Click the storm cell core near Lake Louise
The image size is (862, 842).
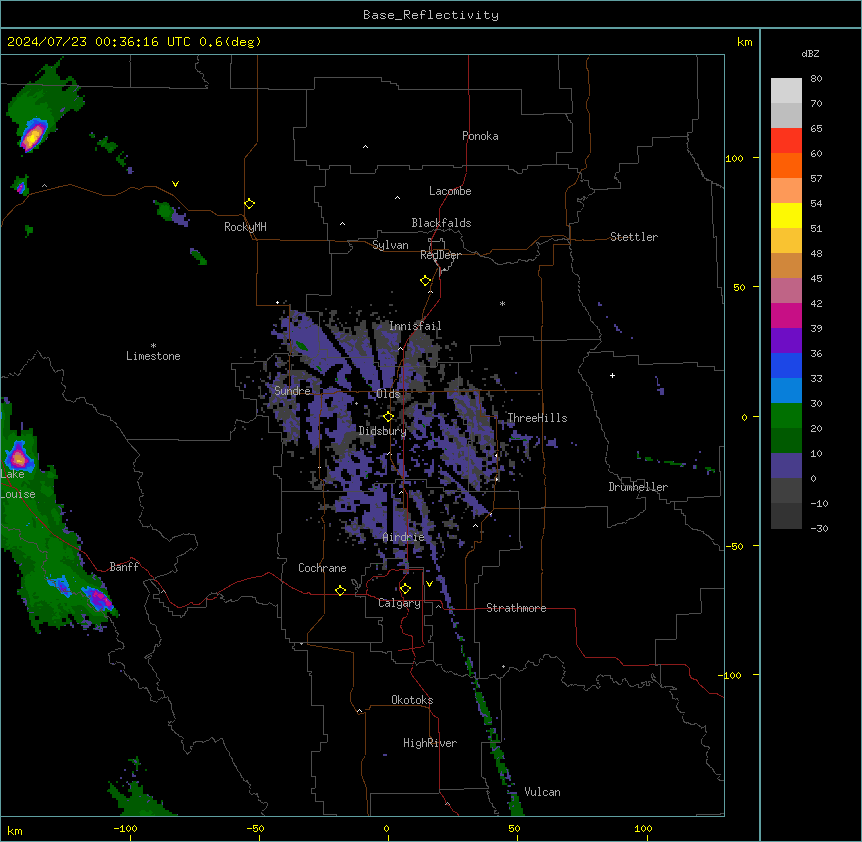pyautogui.click(x=19, y=457)
